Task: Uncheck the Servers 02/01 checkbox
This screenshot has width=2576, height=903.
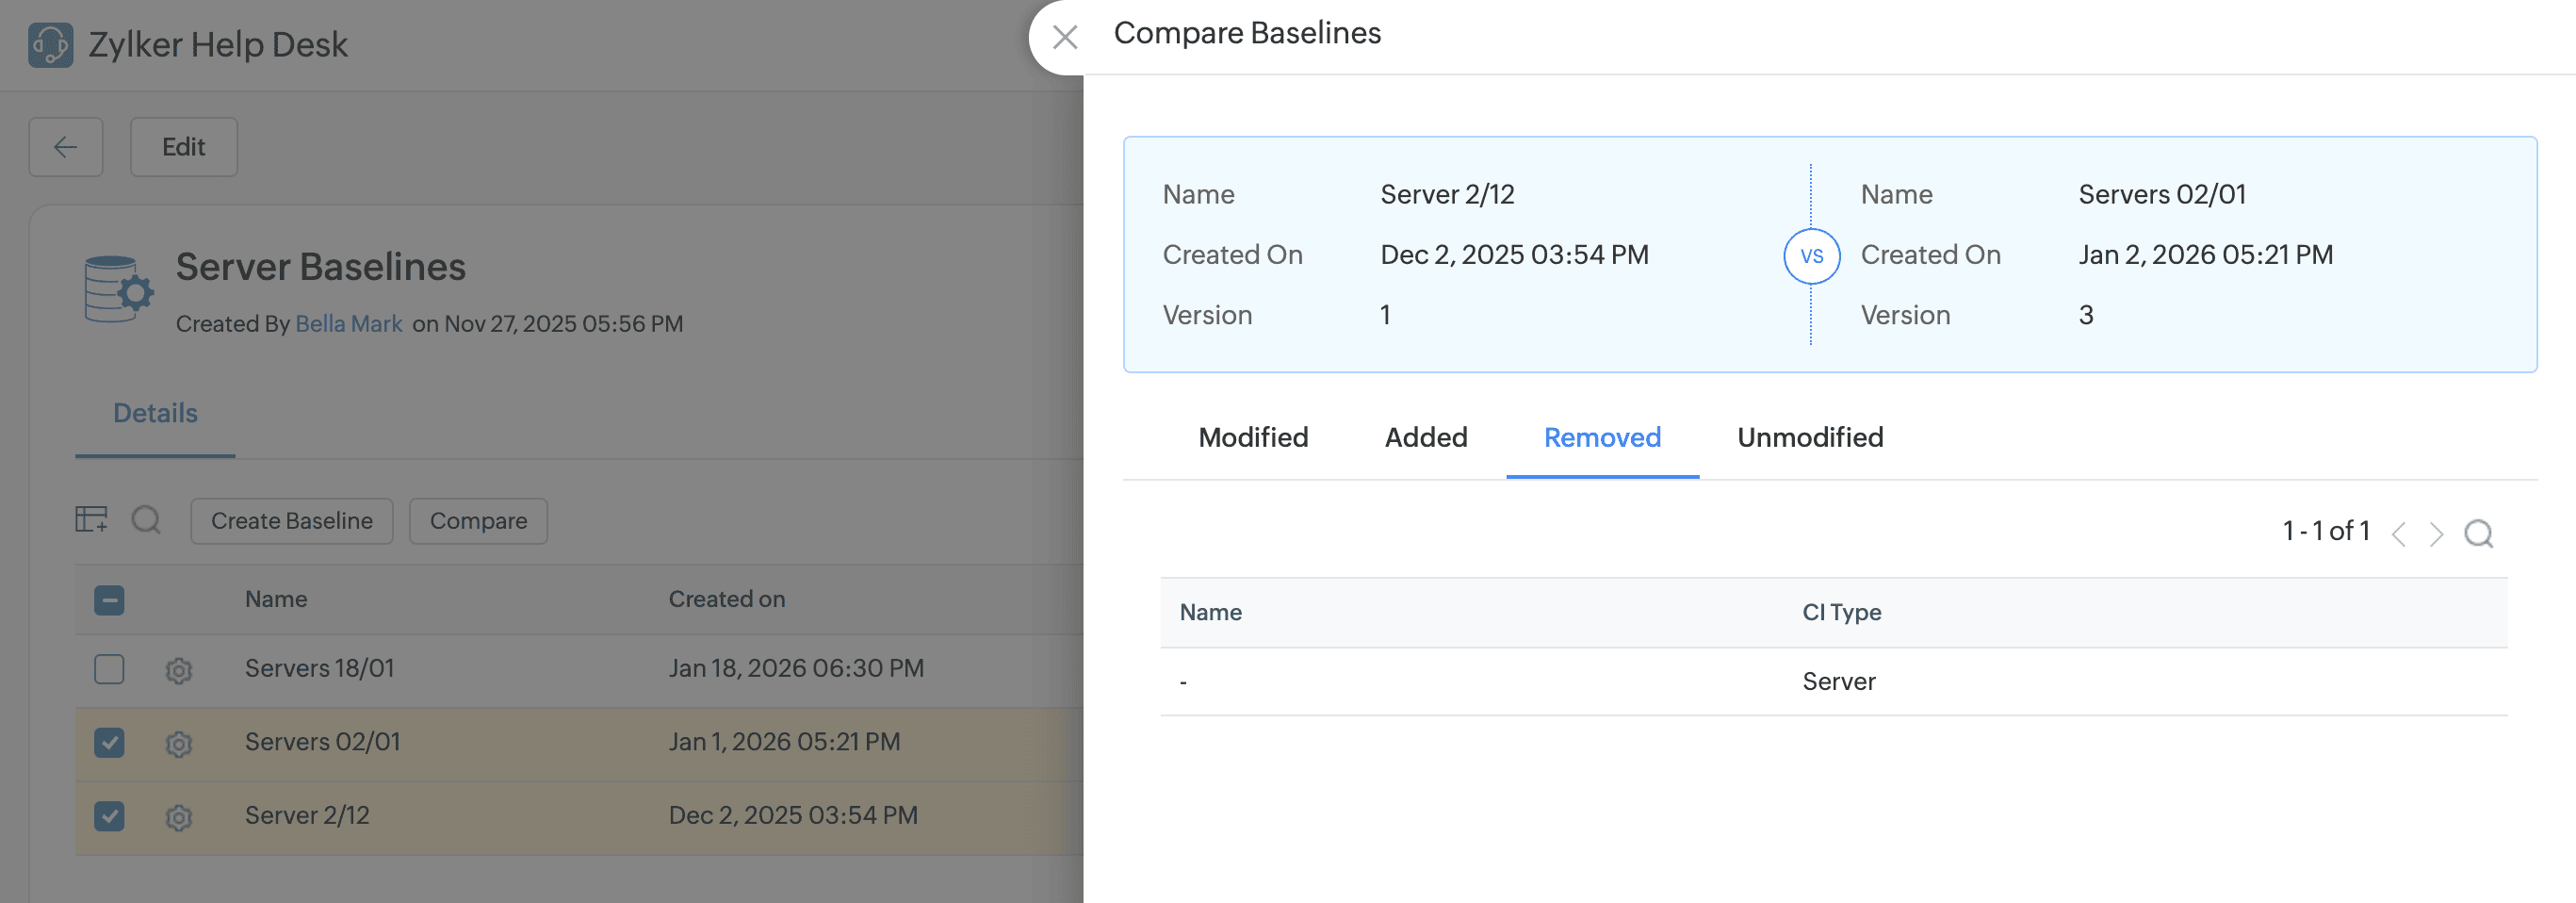Action: pyautogui.click(x=109, y=743)
